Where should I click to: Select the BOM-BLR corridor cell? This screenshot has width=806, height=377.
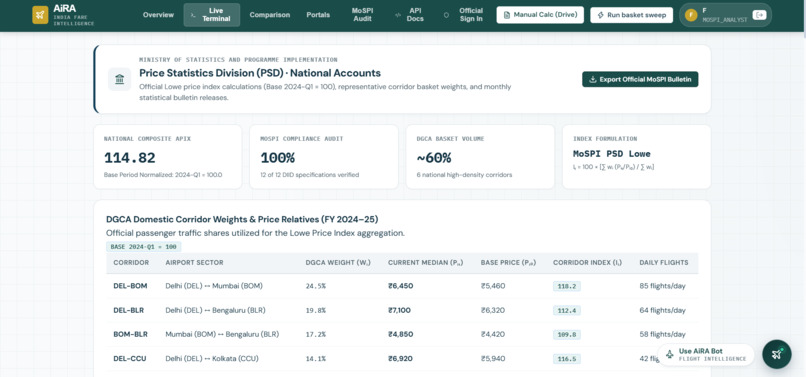click(131, 334)
